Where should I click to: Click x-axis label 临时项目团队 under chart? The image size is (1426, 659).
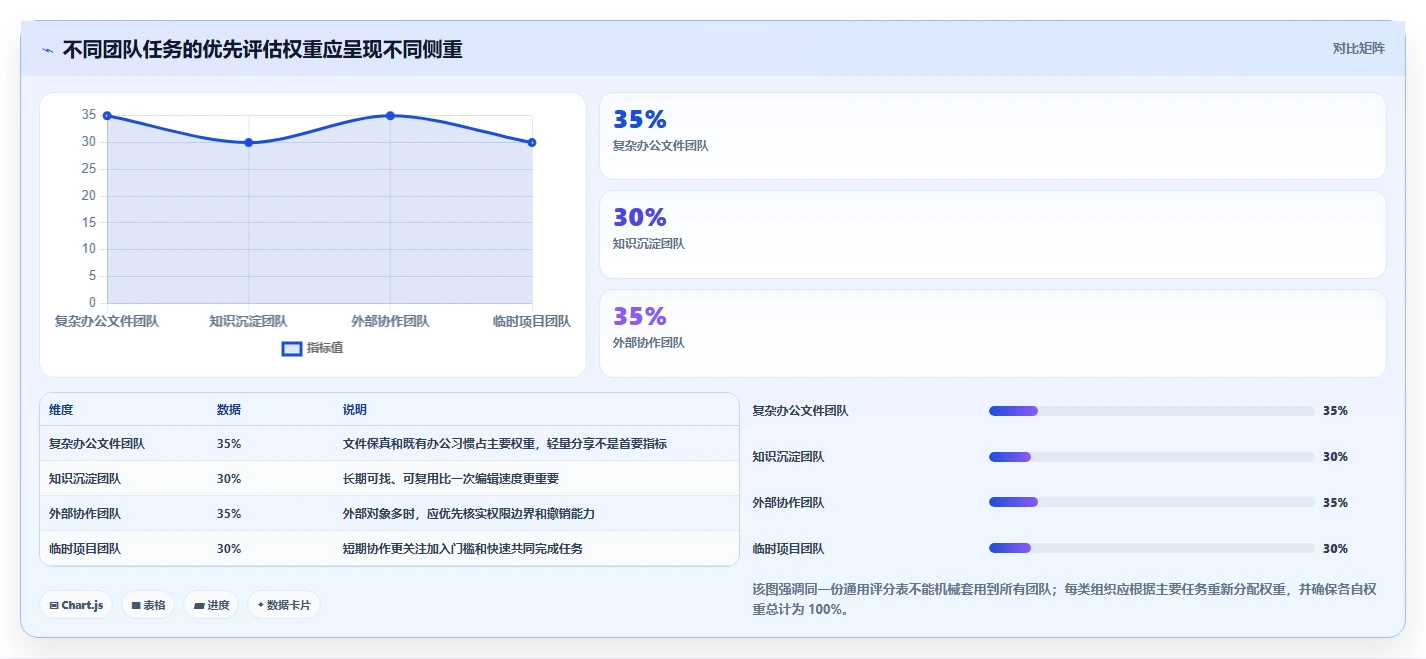(x=532, y=322)
